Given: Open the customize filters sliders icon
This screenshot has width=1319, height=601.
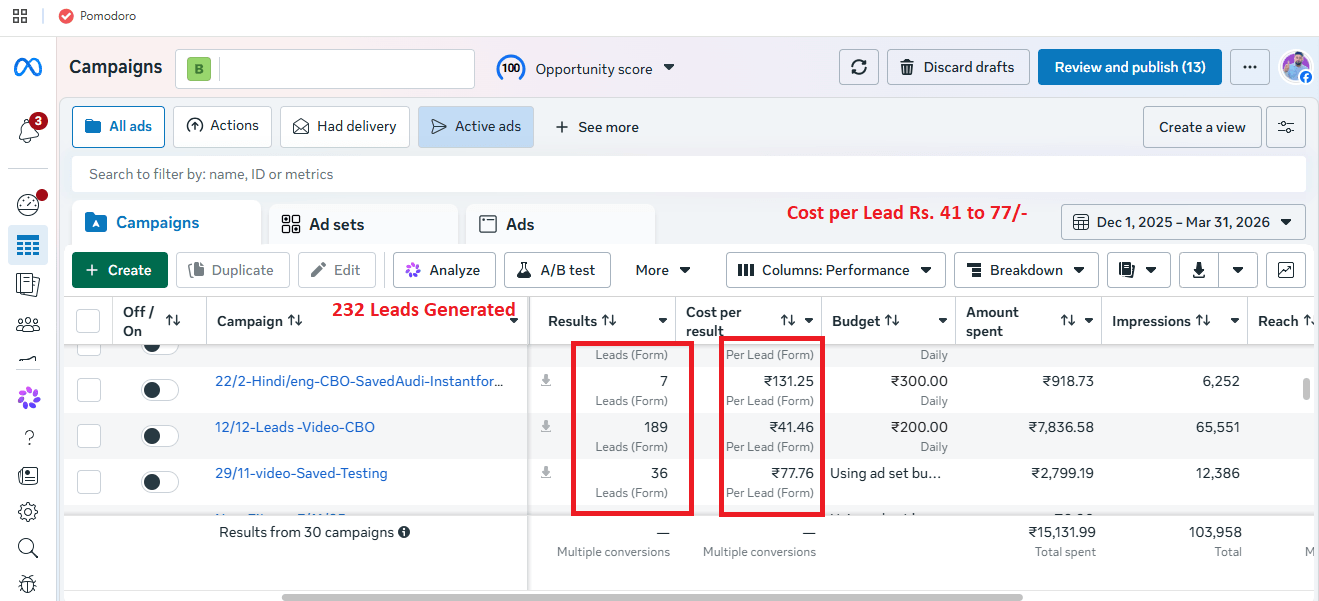Looking at the screenshot, I should coord(1285,127).
